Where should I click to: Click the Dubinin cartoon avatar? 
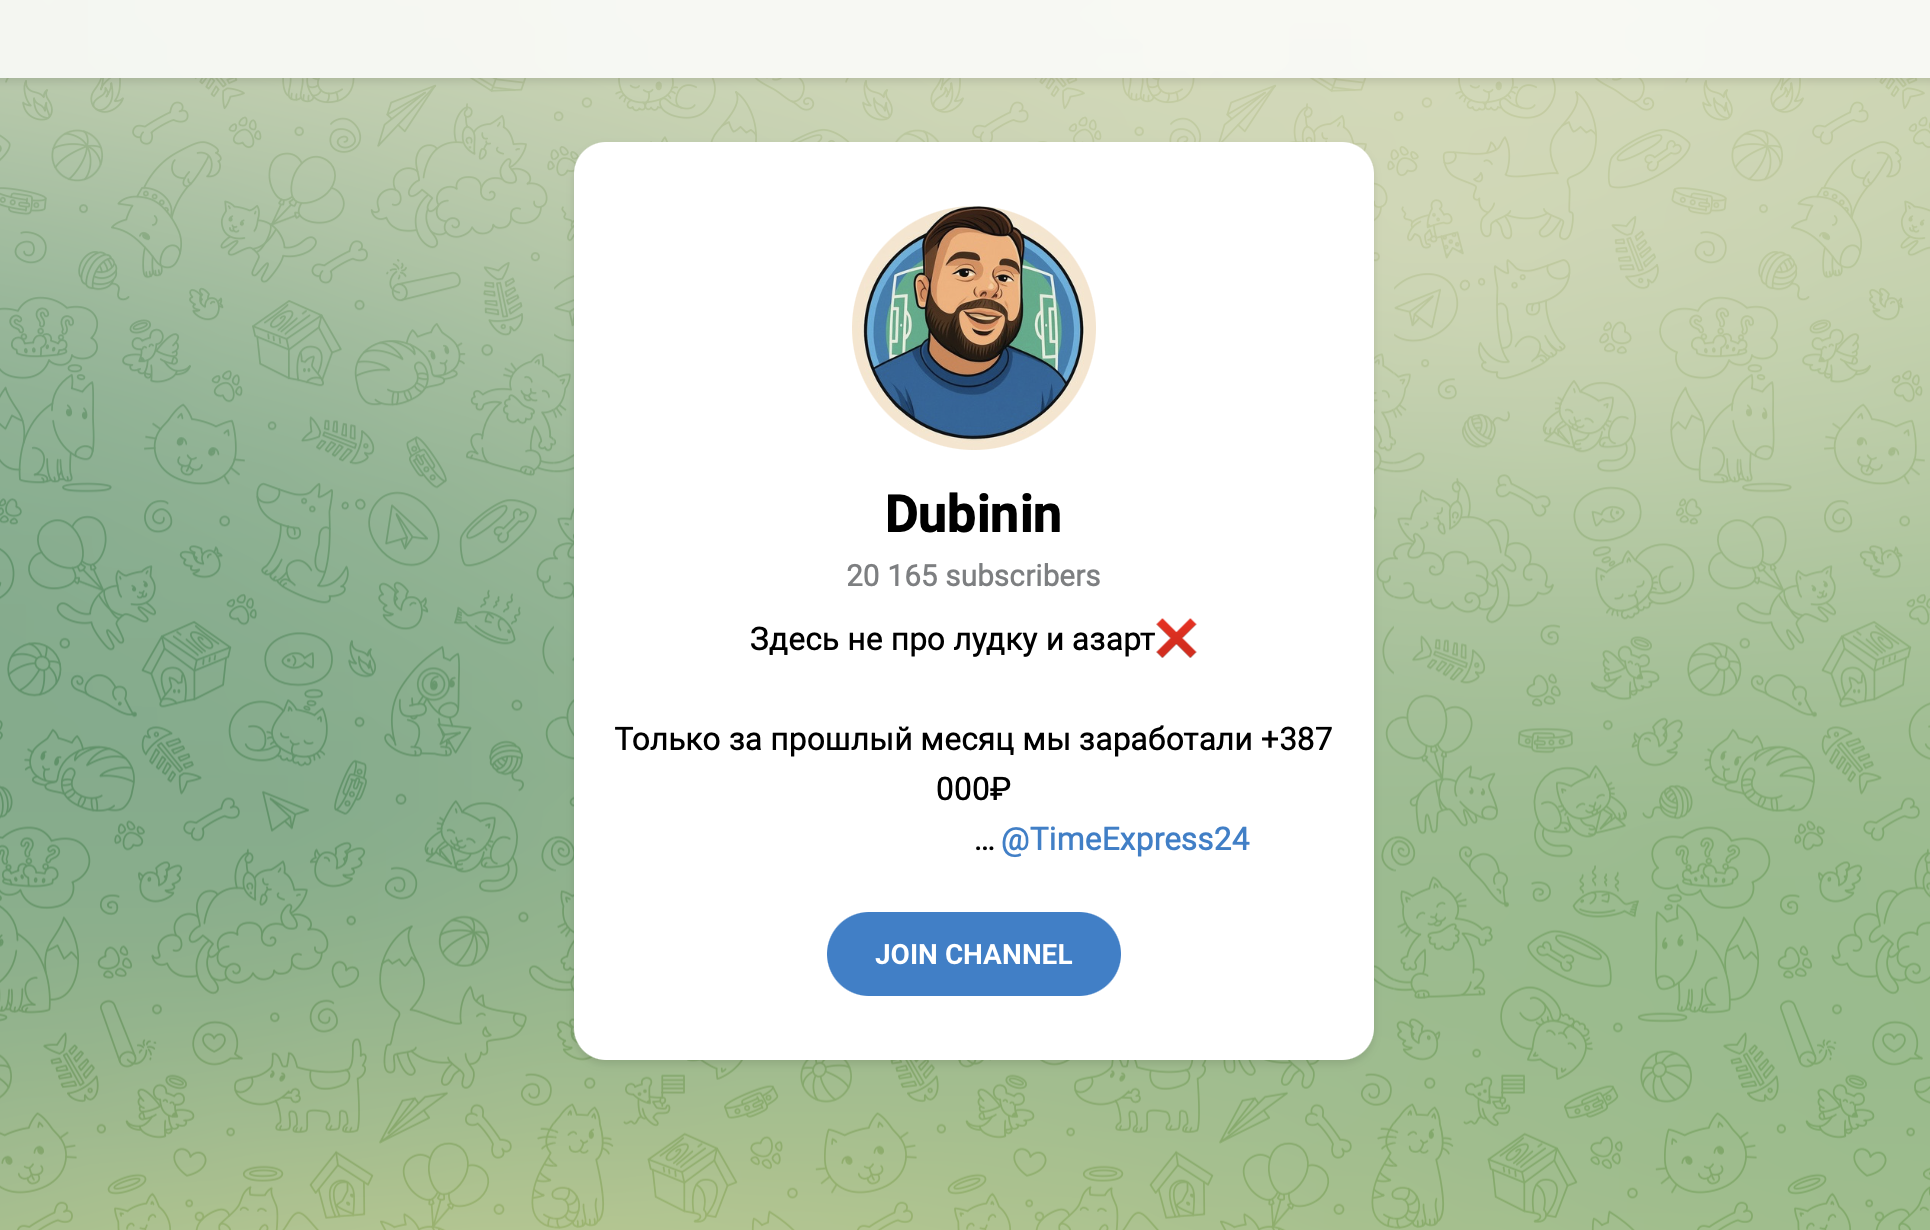pos(973,328)
